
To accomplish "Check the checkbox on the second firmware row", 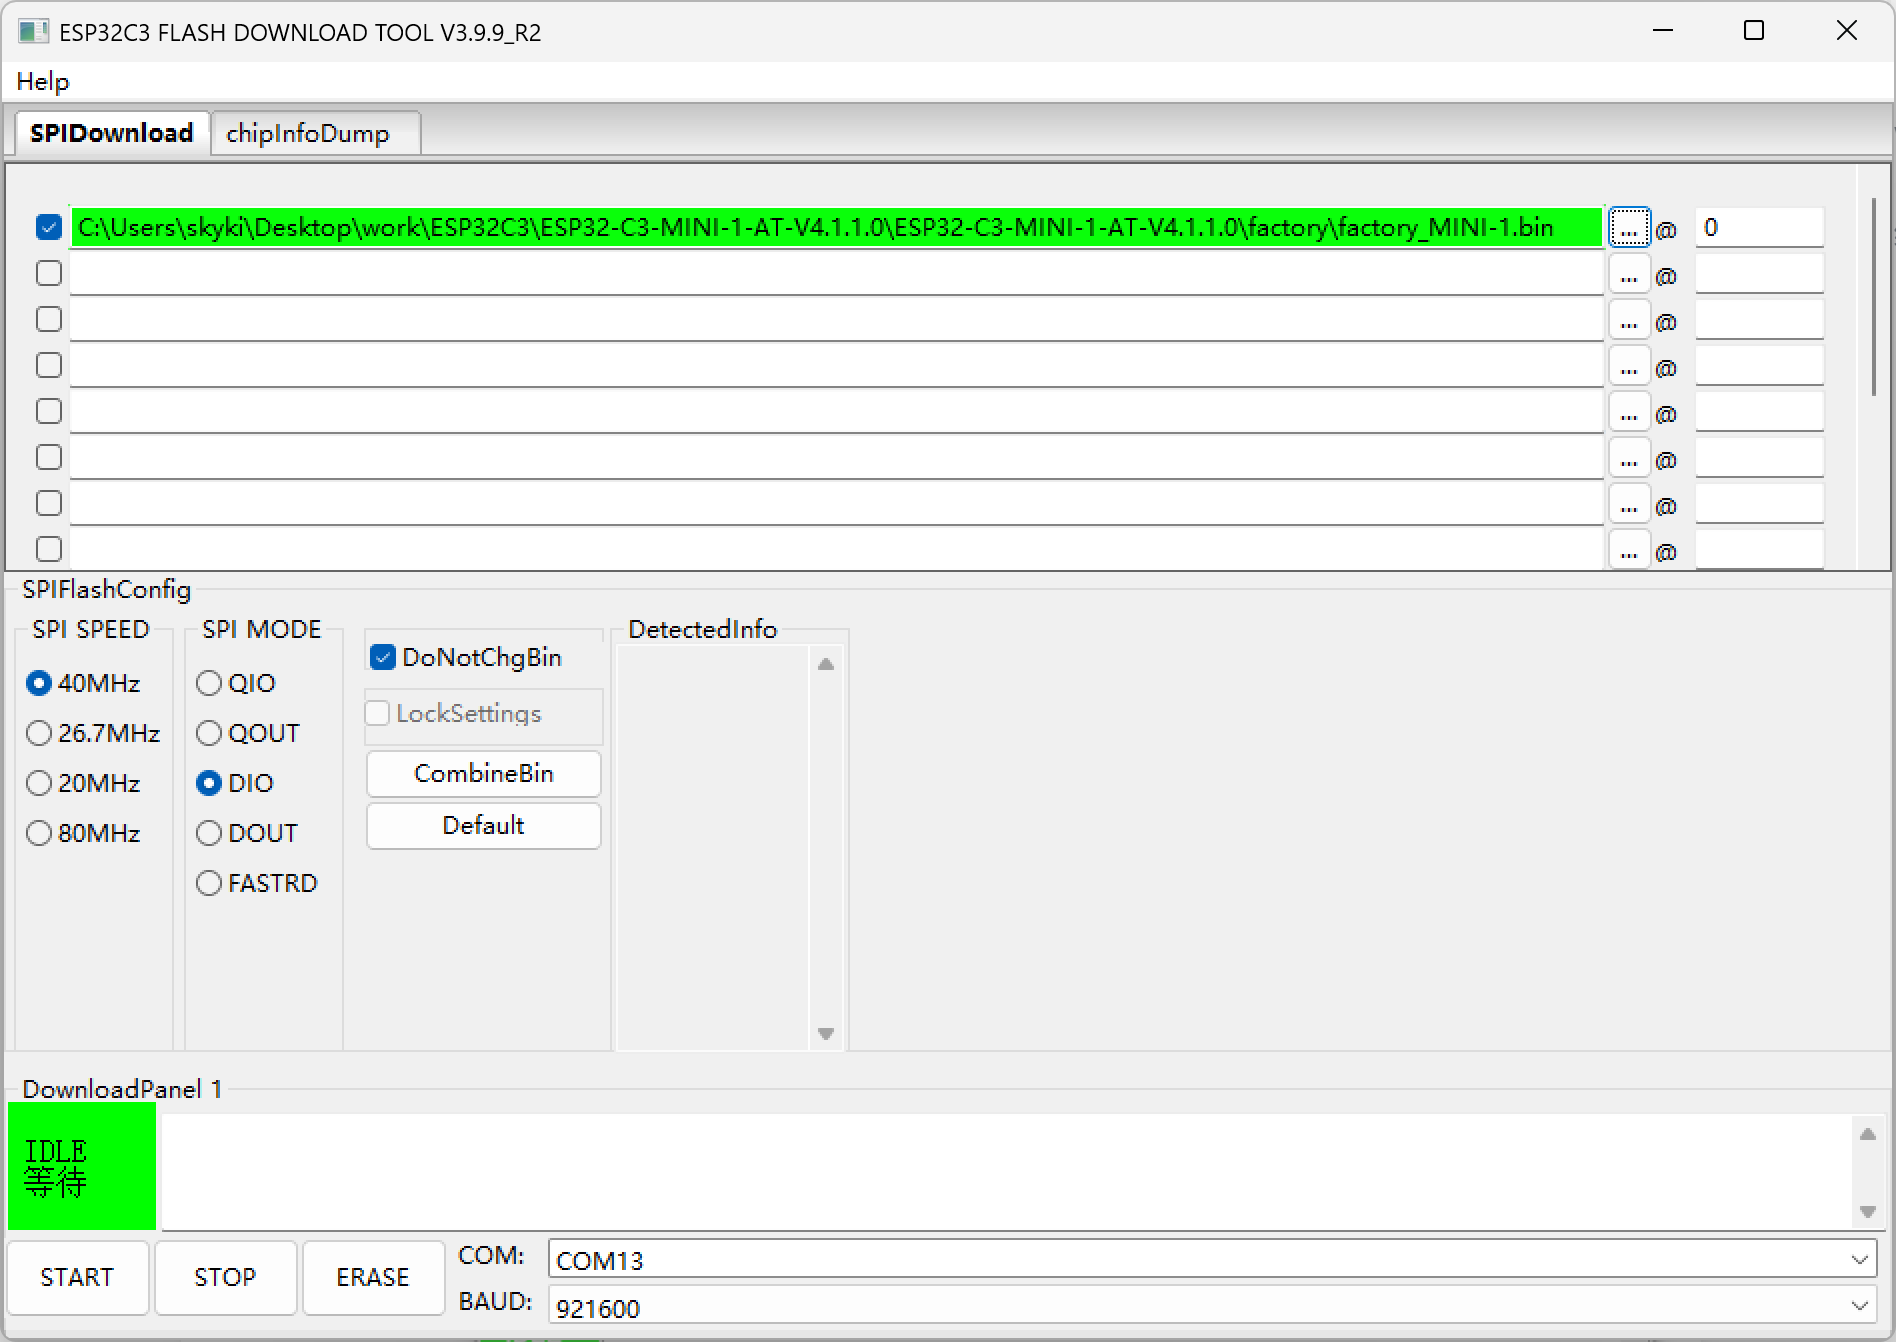I will (x=47, y=272).
